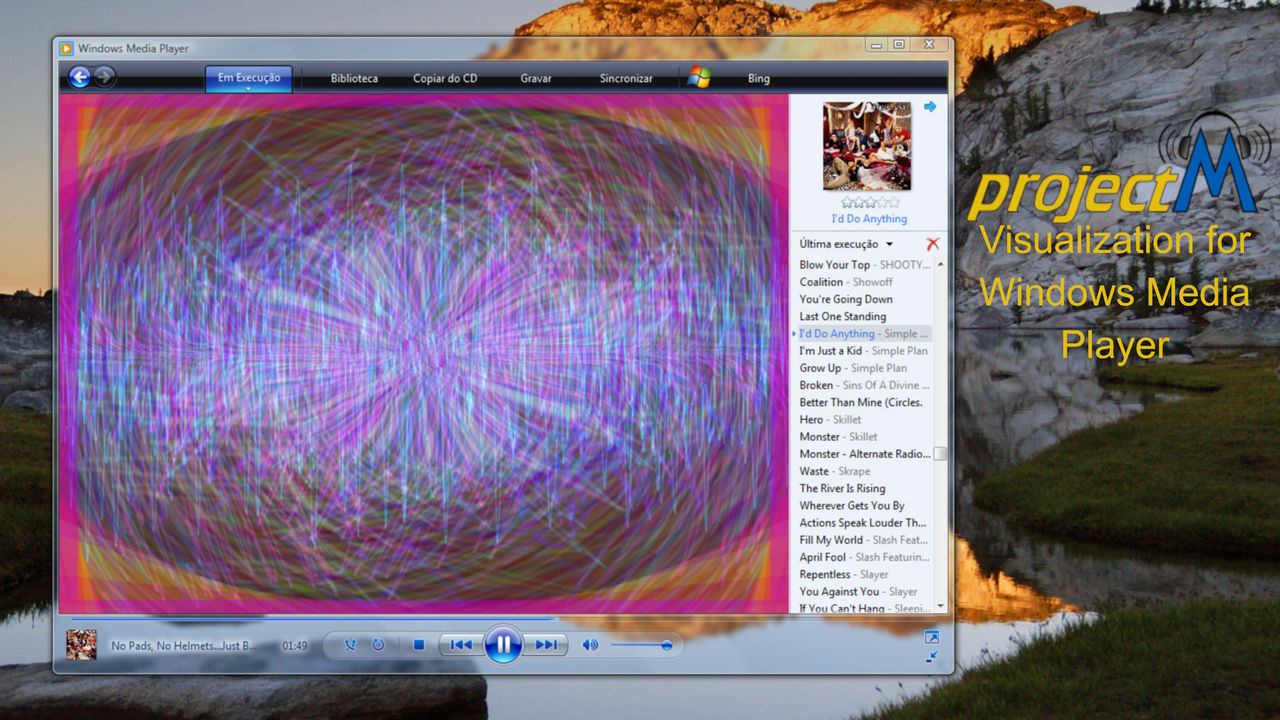
Task: Select the Back navigation arrow
Action: click(80, 77)
